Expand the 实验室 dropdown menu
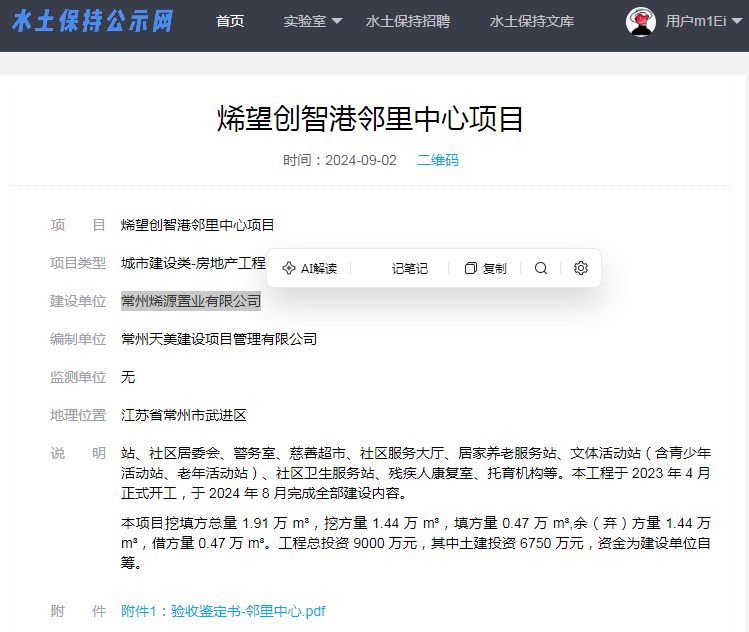Viewport: 749px width, 632px height. (x=313, y=21)
